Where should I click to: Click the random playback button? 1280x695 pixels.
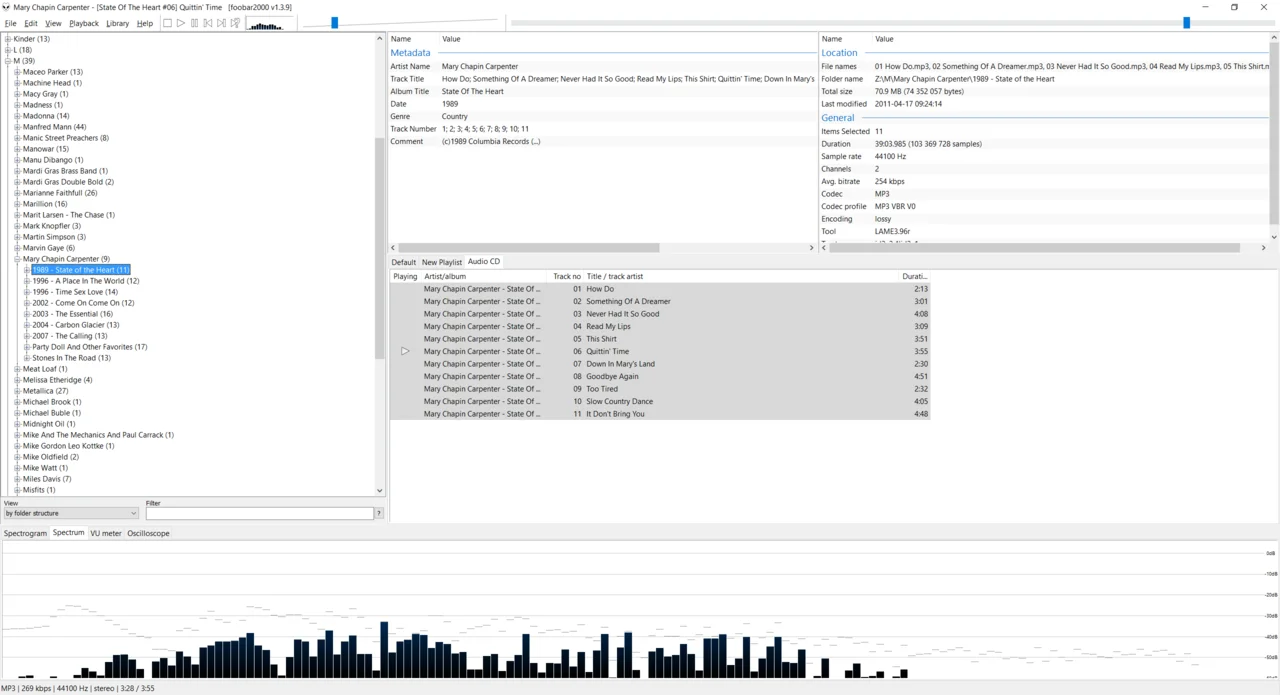235,23
